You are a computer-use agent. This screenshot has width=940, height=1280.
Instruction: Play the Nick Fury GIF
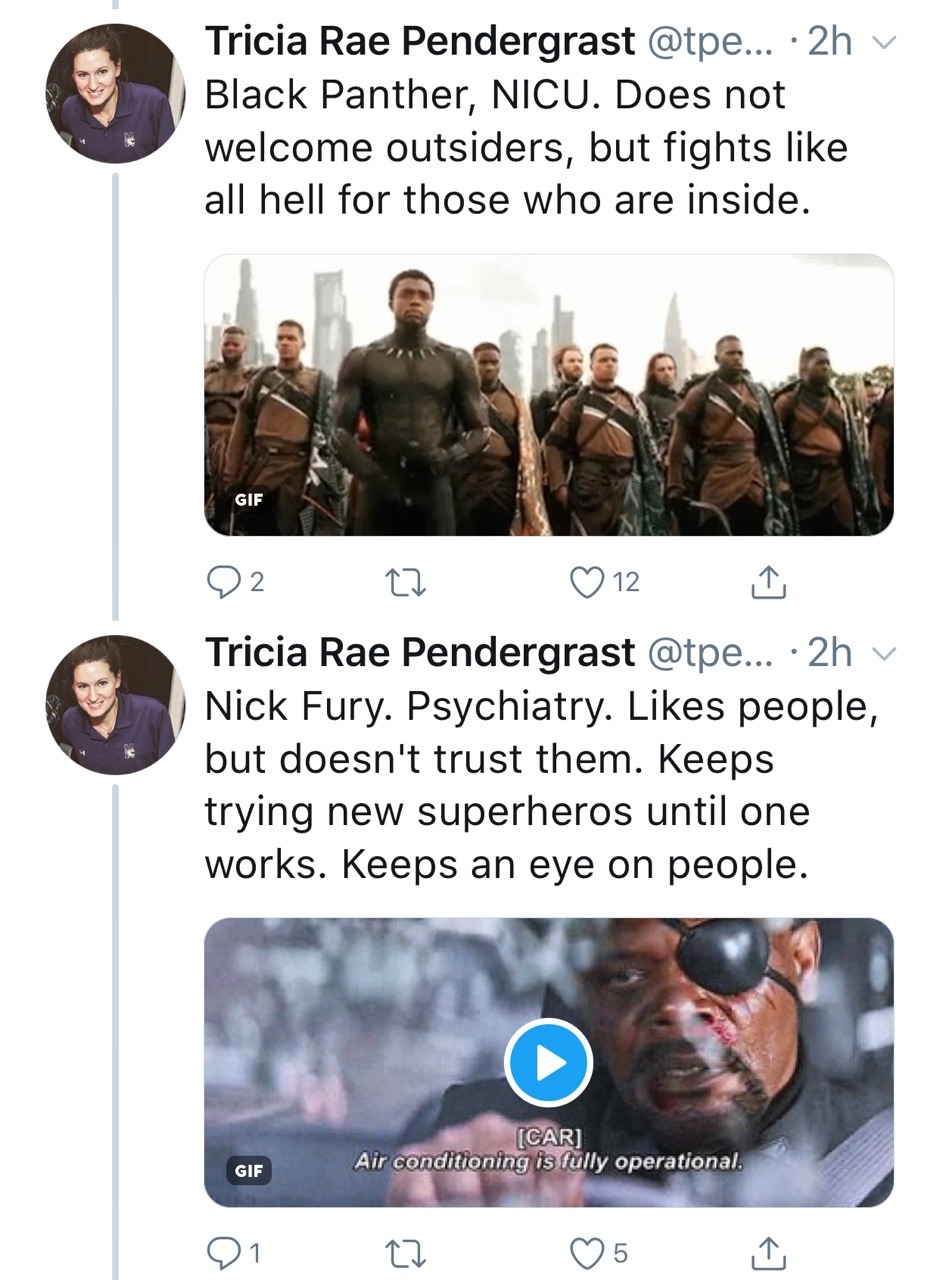pos(548,1063)
